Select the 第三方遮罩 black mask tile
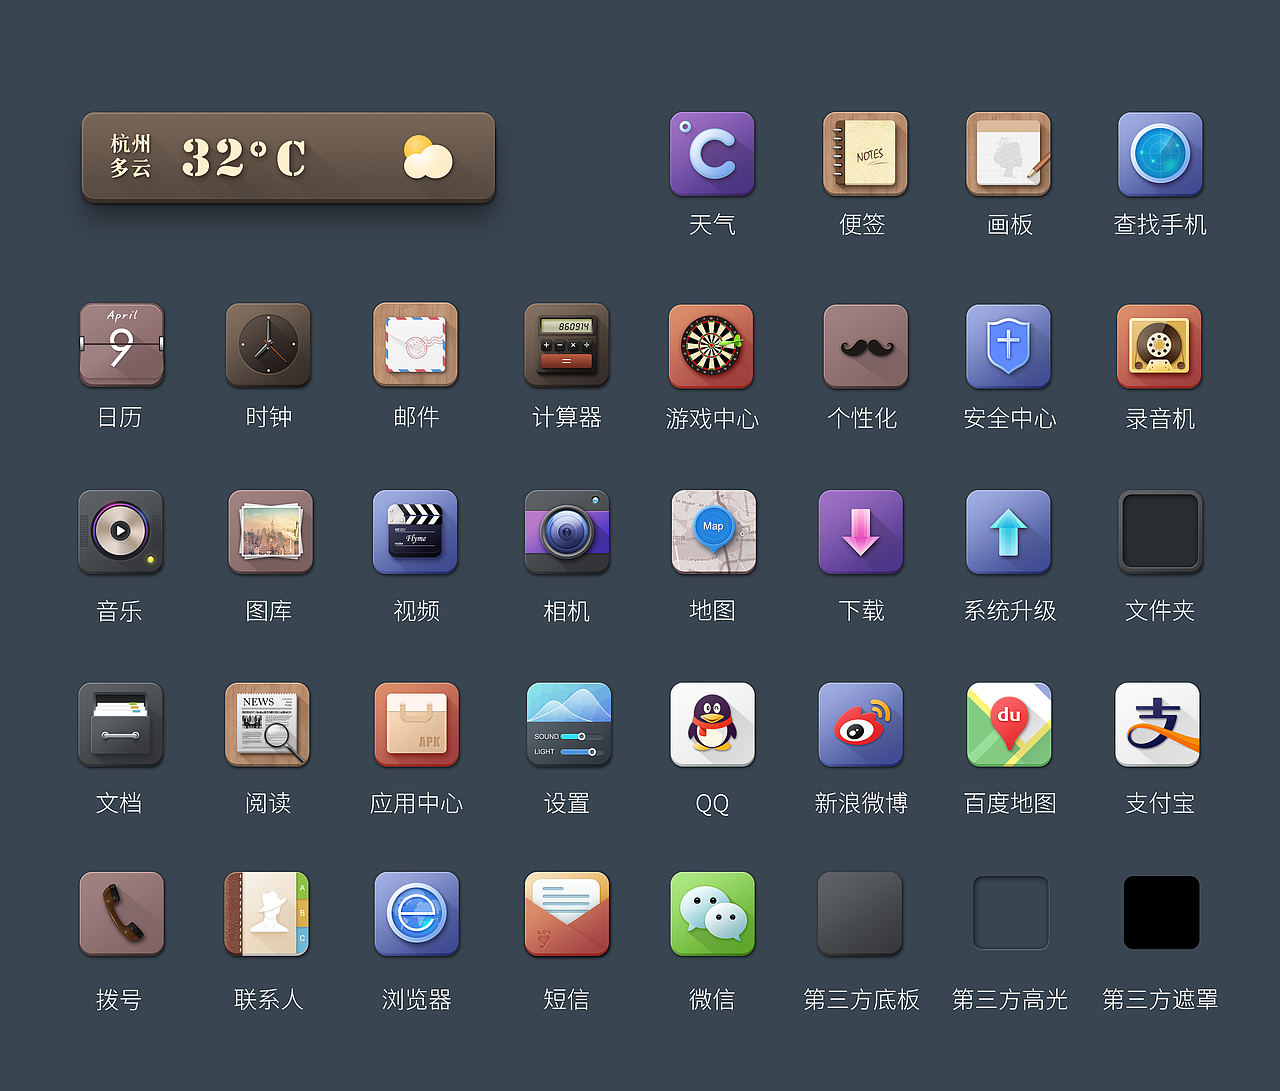Image resolution: width=1280 pixels, height=1091 pixels. point(1161,913)
